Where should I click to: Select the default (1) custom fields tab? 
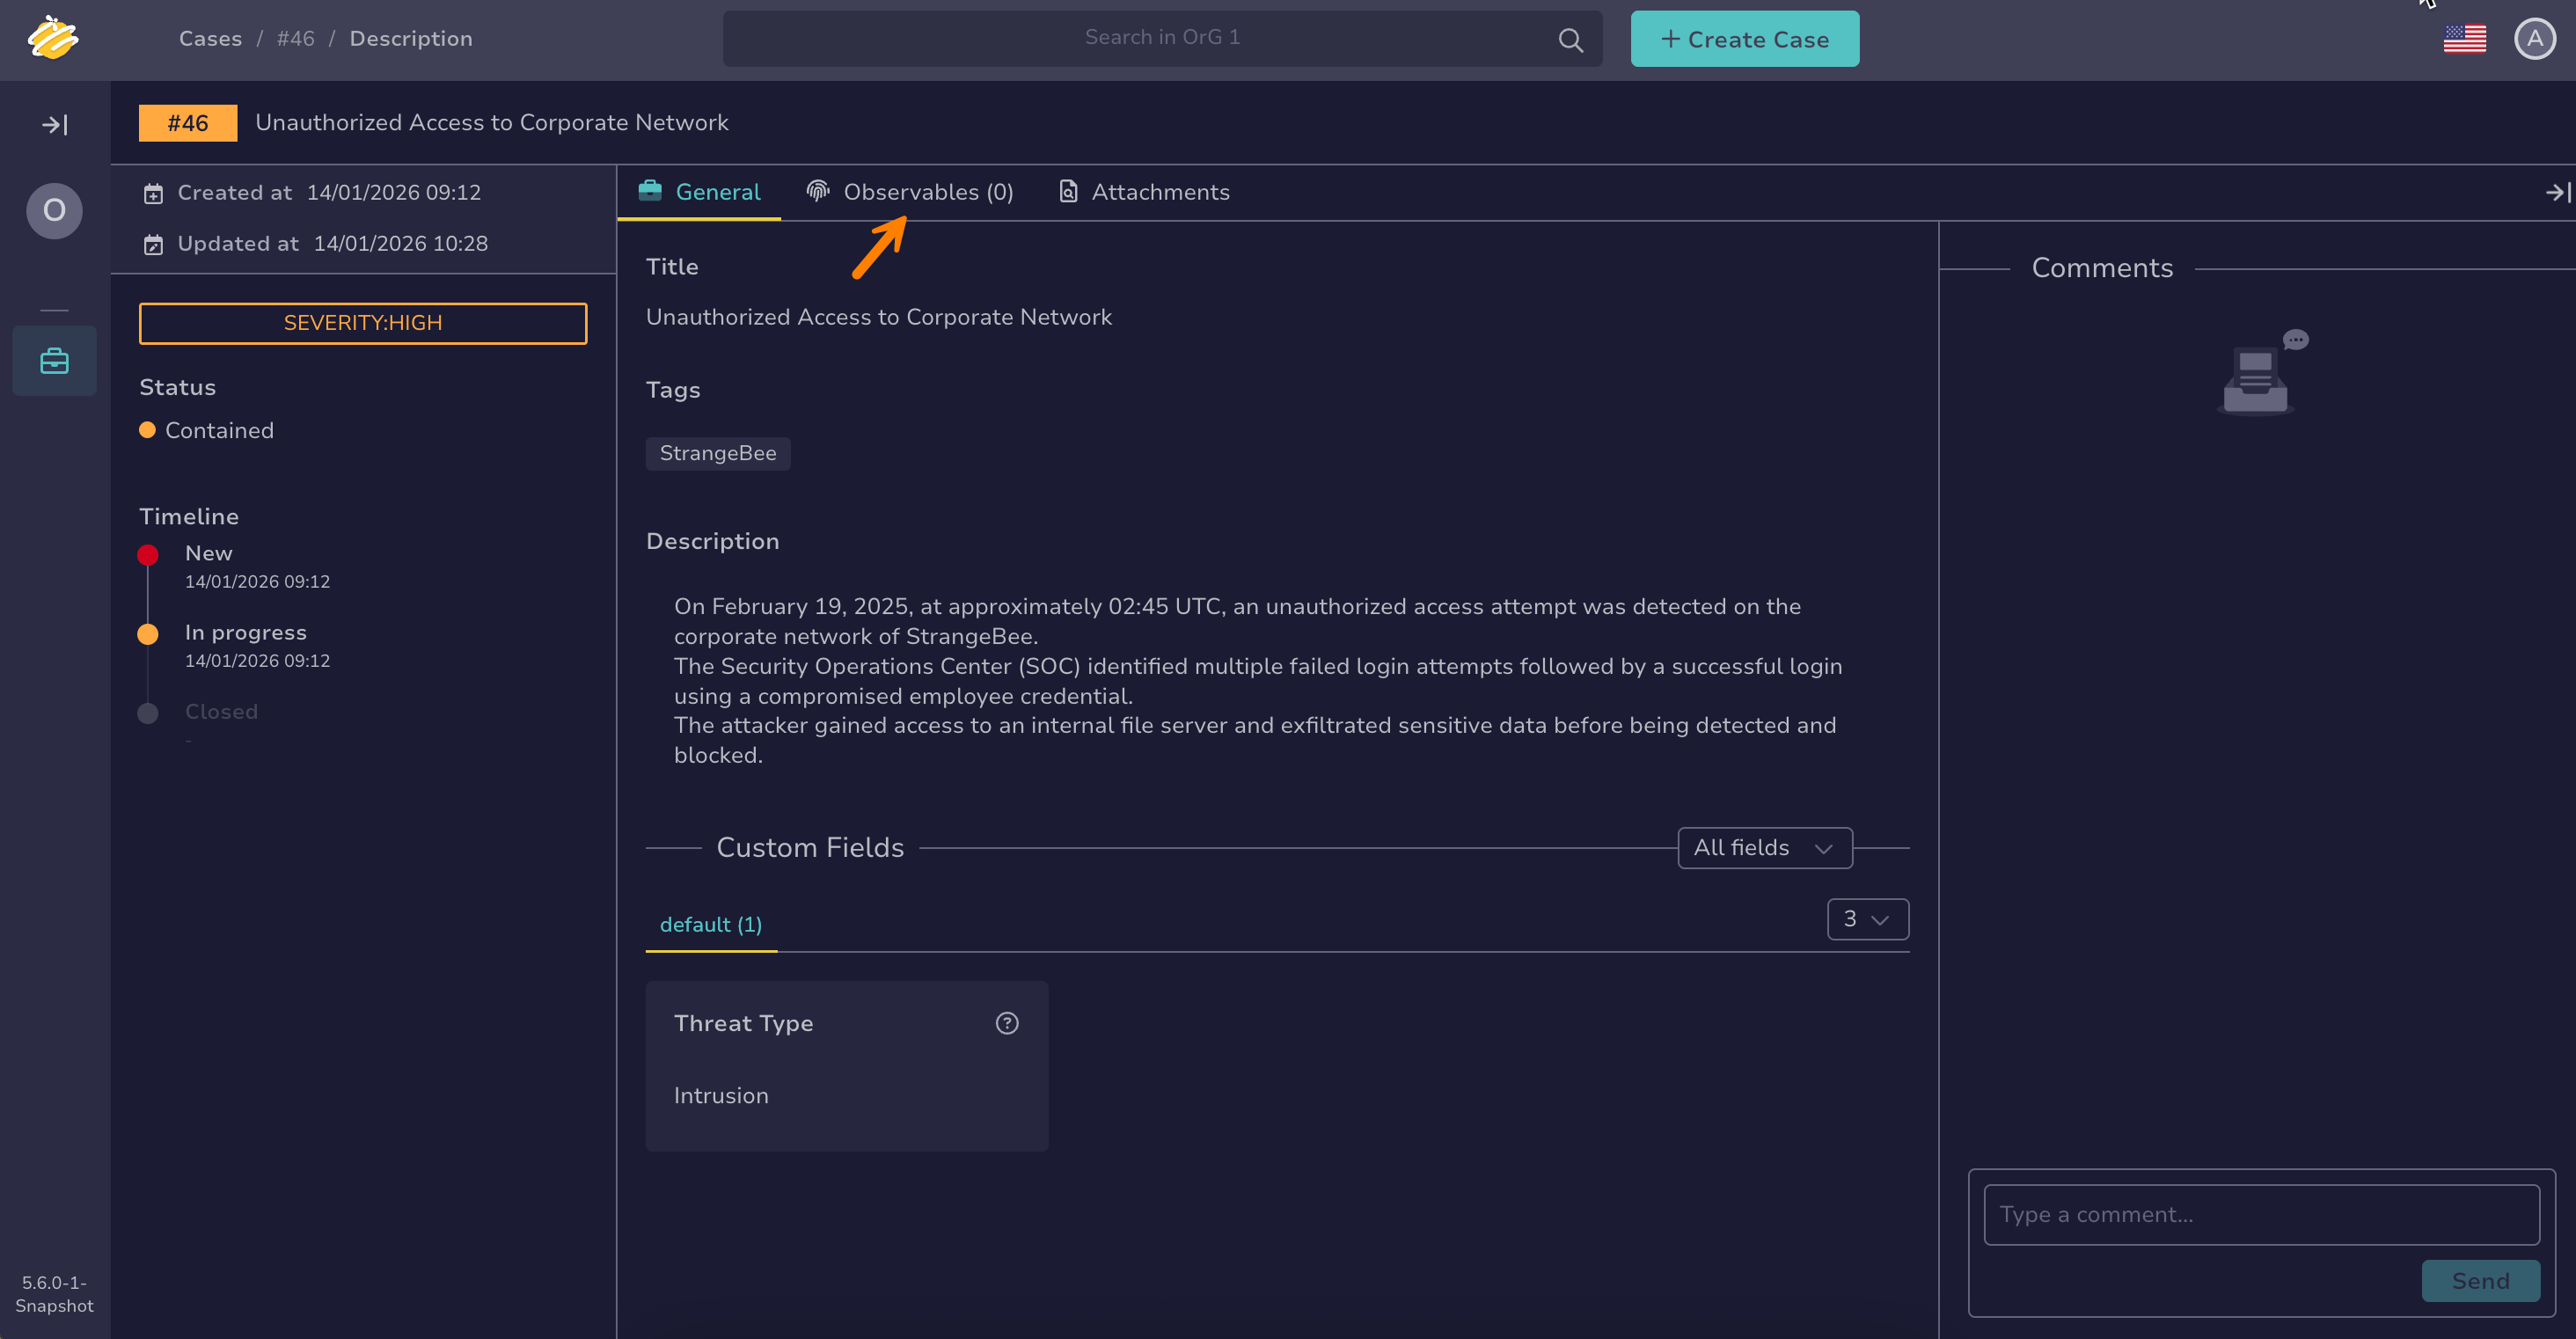pyautogui.click(x=710, y=924)
